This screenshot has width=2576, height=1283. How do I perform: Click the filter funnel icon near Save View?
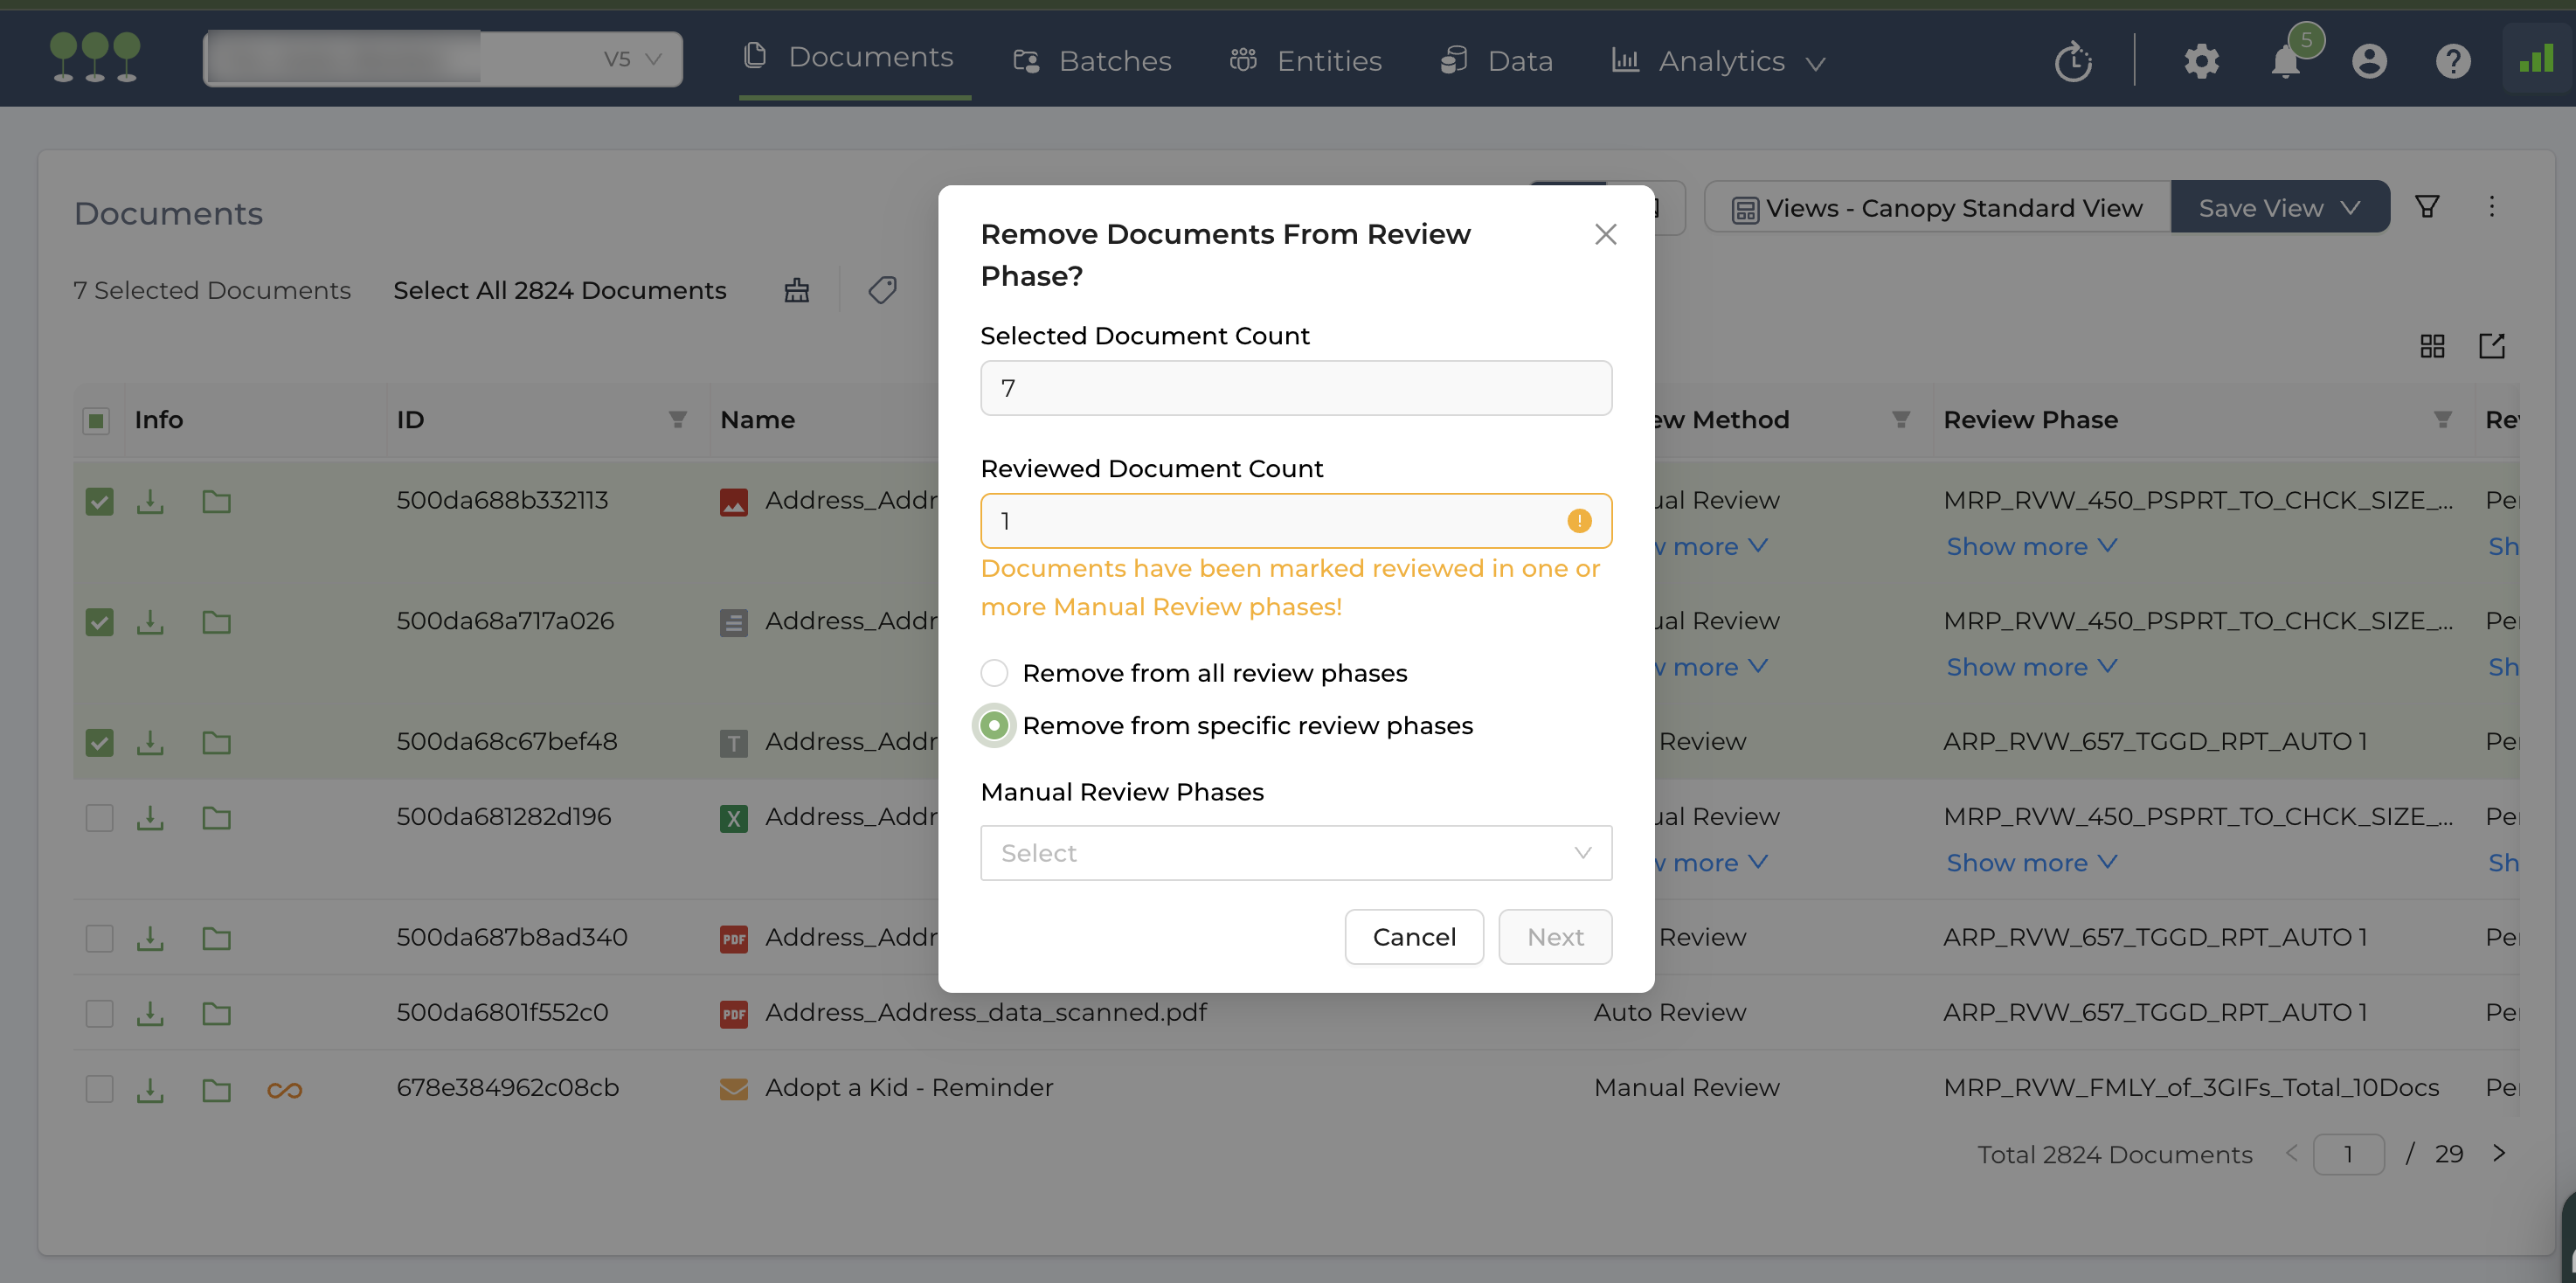[x=2427, y=207]
